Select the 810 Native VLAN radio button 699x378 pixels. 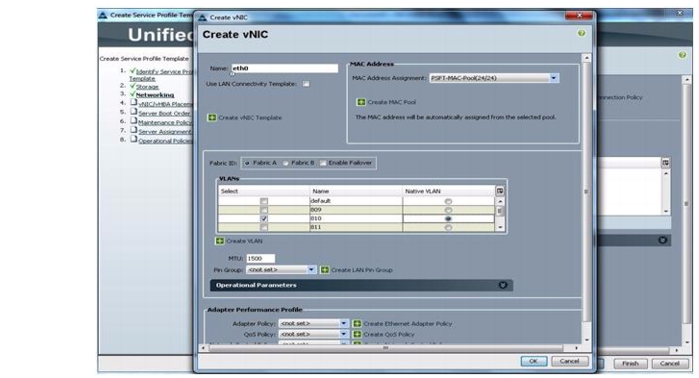pos(448,219)
